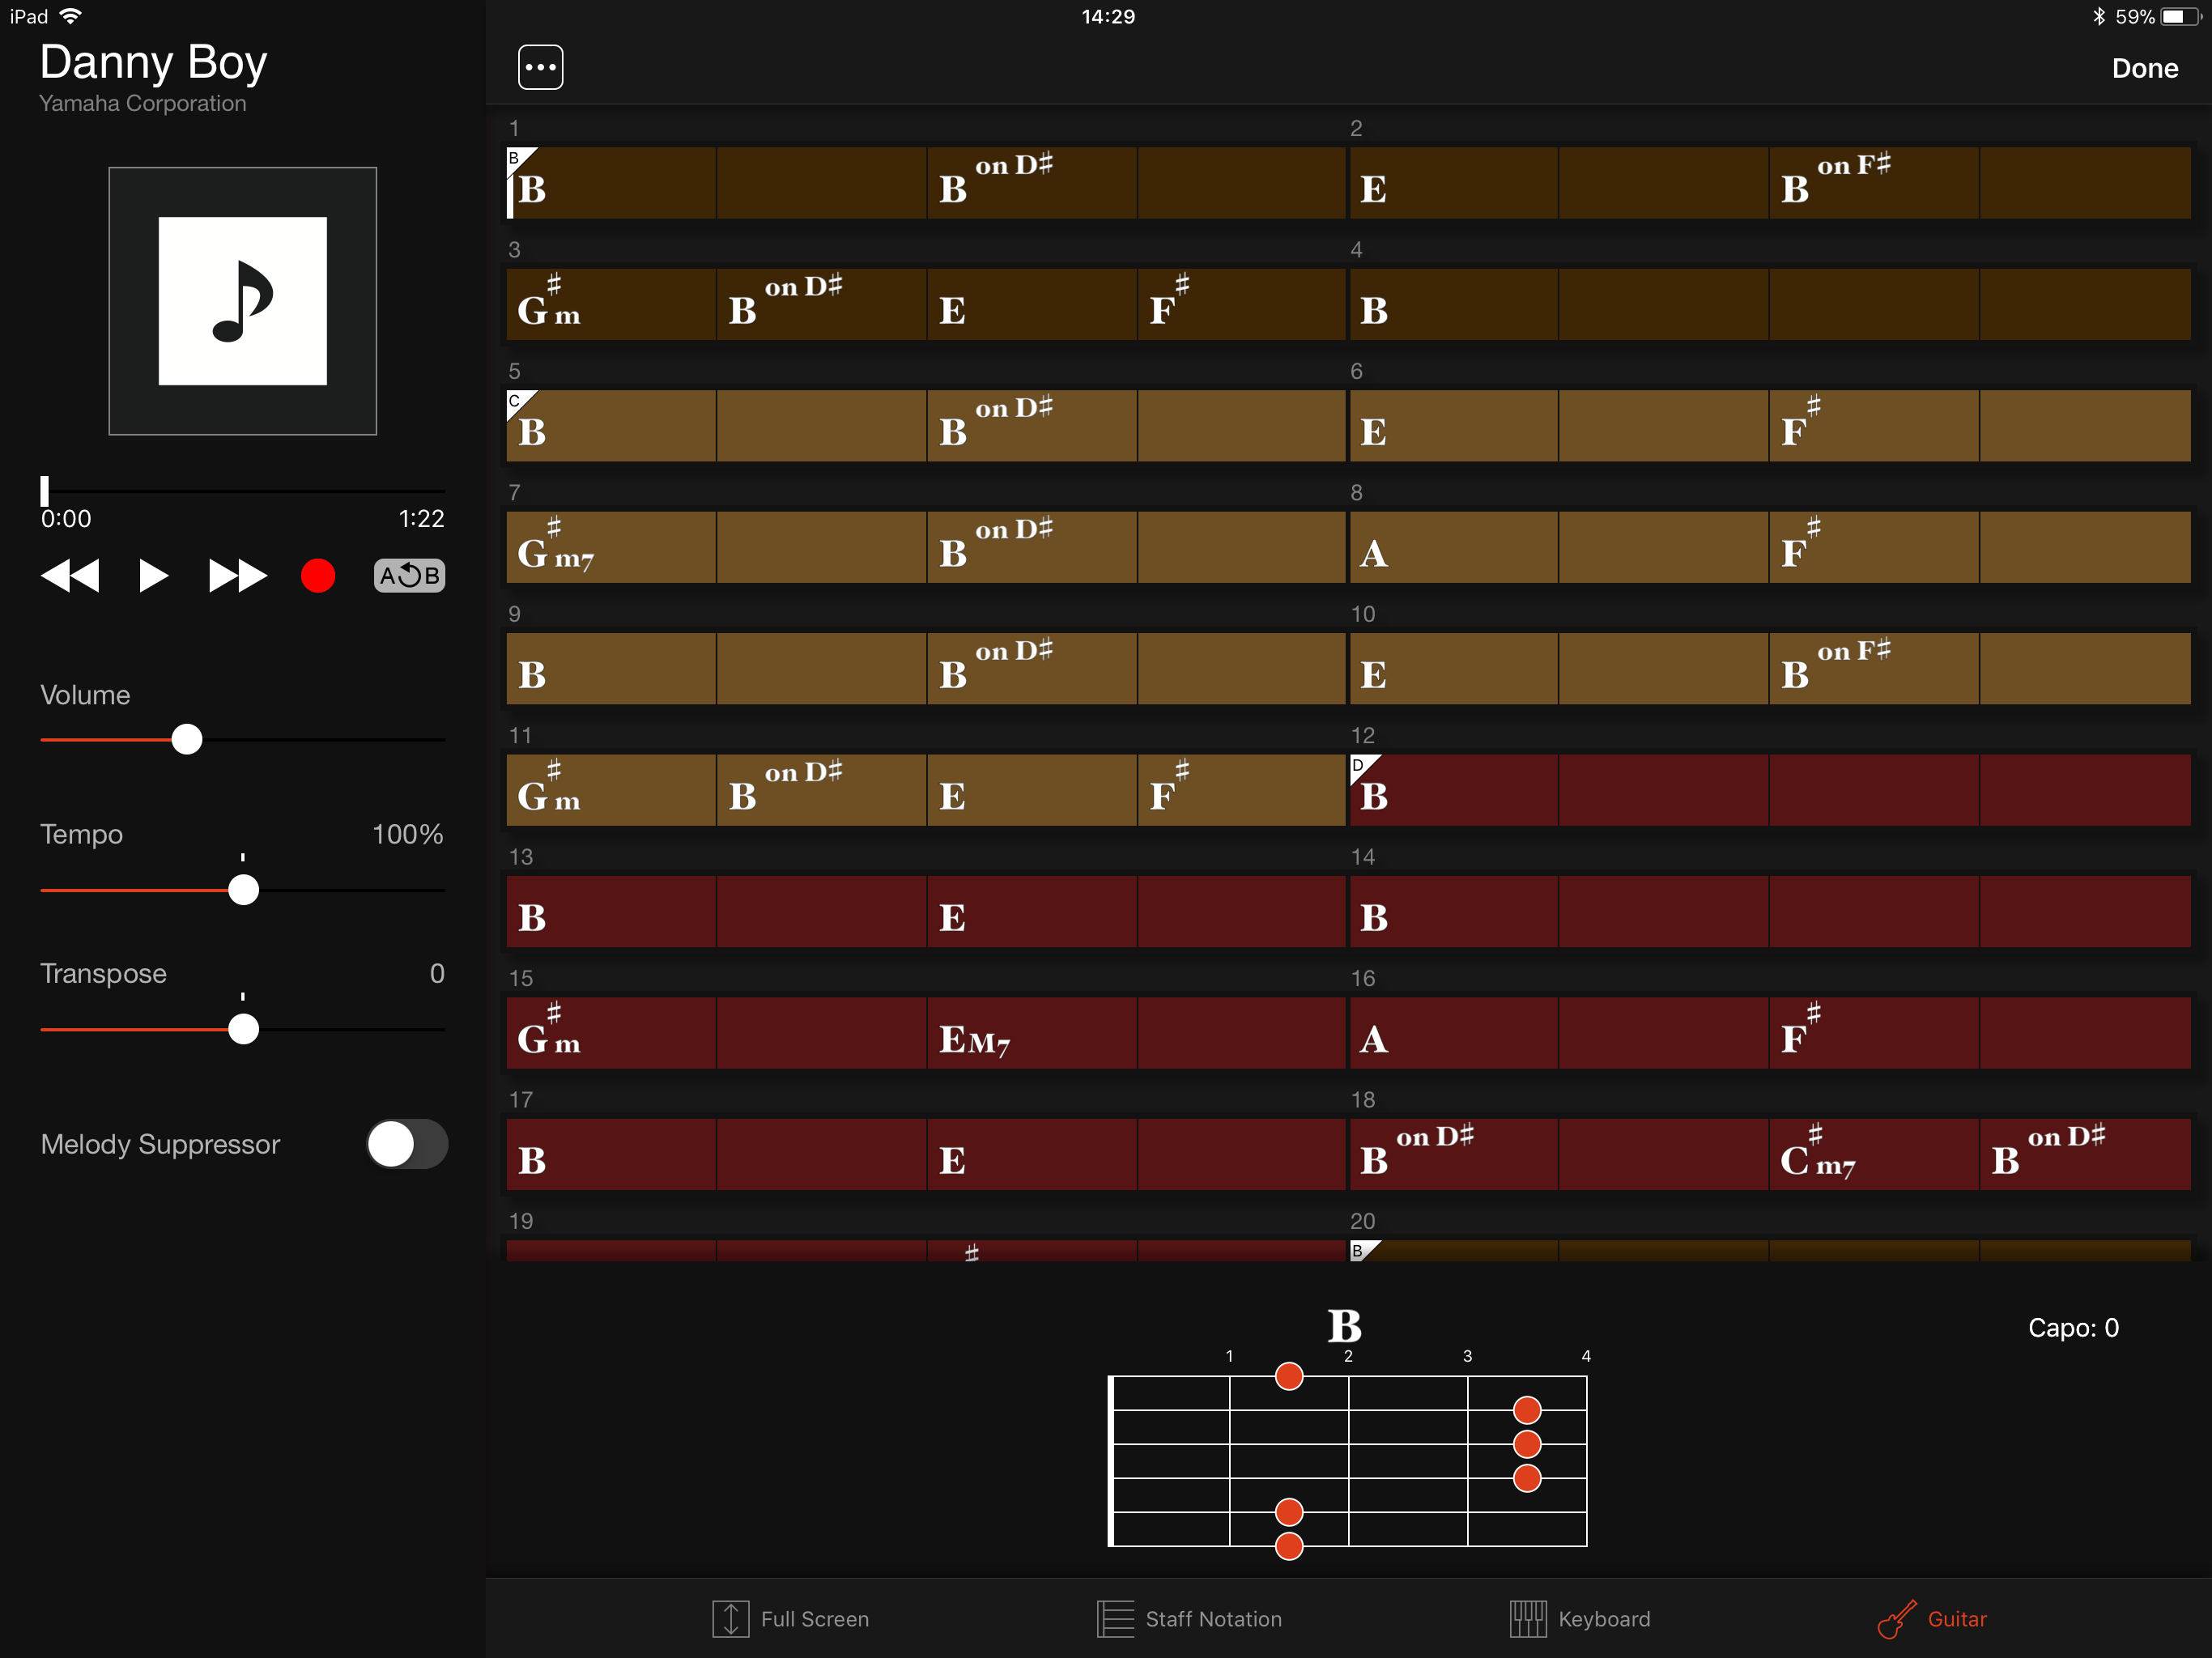
Task: Tap the rewind button
Action: (70, 576)
